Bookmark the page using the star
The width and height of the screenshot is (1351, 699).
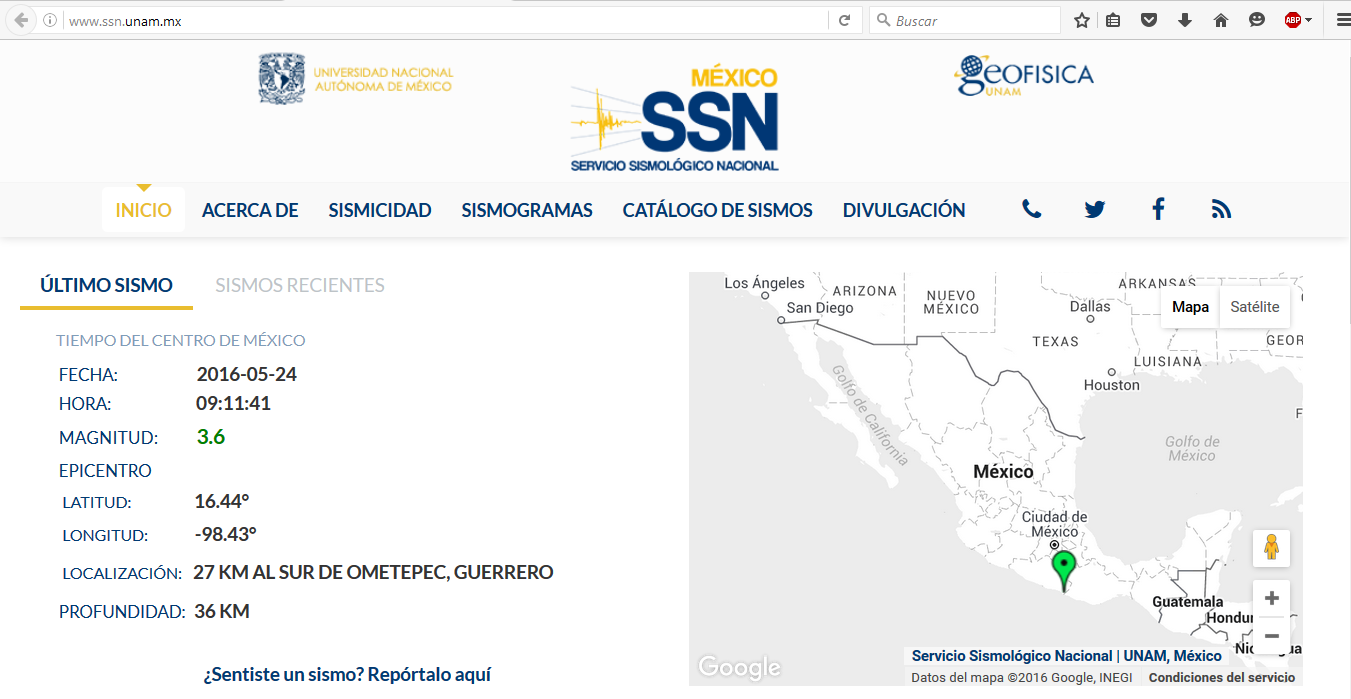click(1081, 19)
